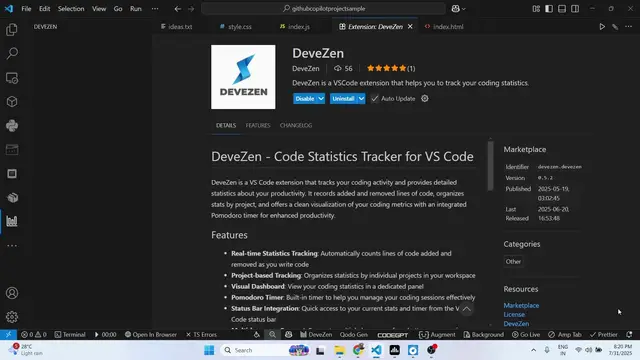Click Terminal in the status bar
Viewport: 640px width, 360px height.
70,334
